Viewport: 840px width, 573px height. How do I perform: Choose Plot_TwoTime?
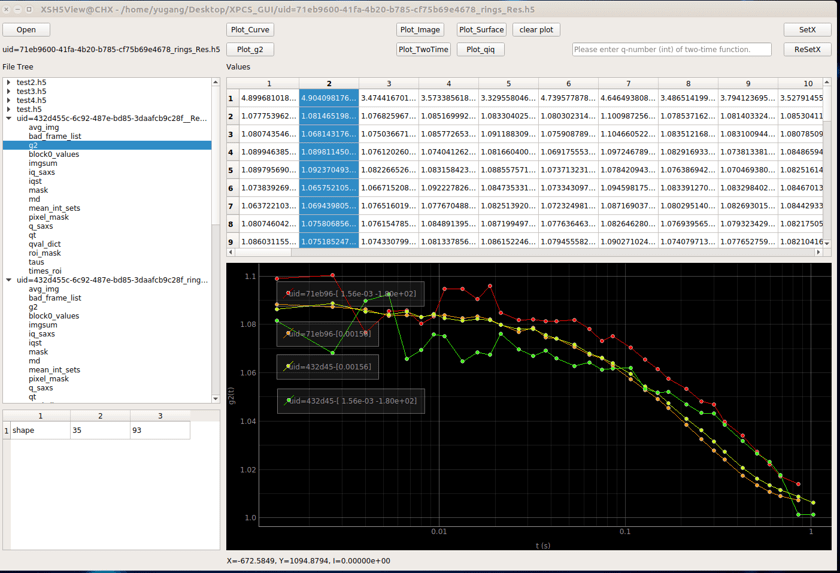423,49
